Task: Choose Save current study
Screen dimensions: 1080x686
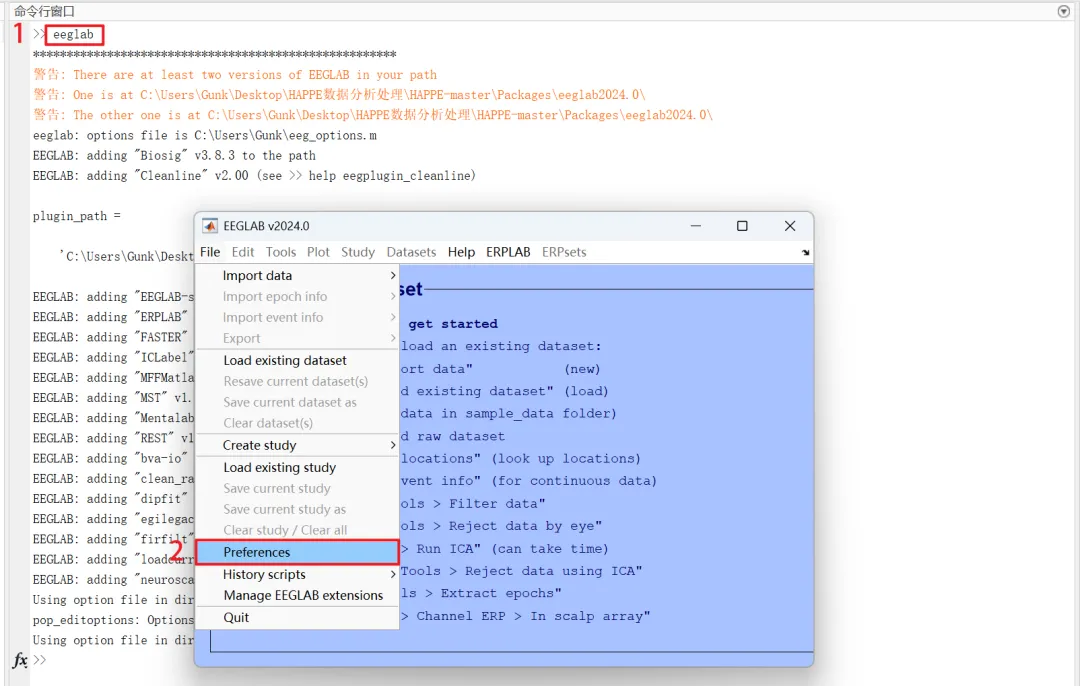Action: [x=298, y=488]
